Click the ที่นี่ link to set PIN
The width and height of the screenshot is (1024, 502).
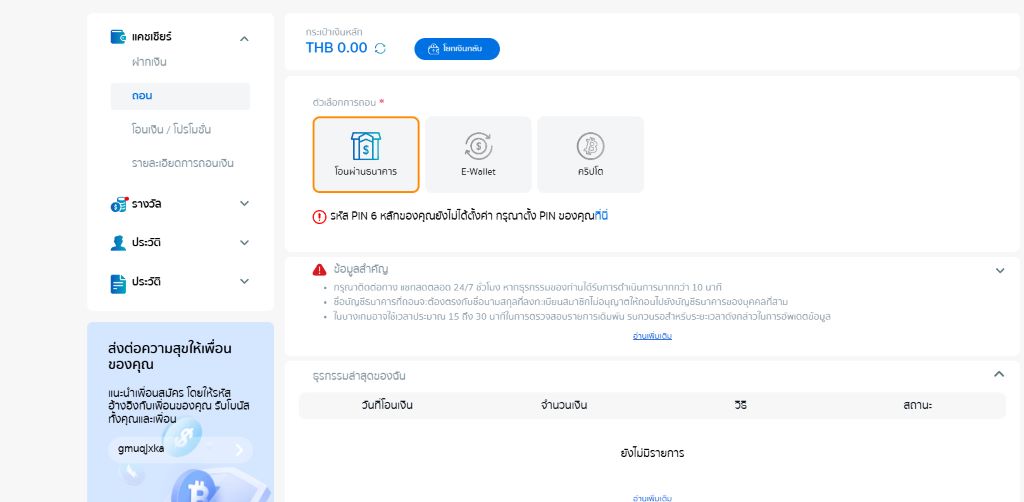(601, 216)
